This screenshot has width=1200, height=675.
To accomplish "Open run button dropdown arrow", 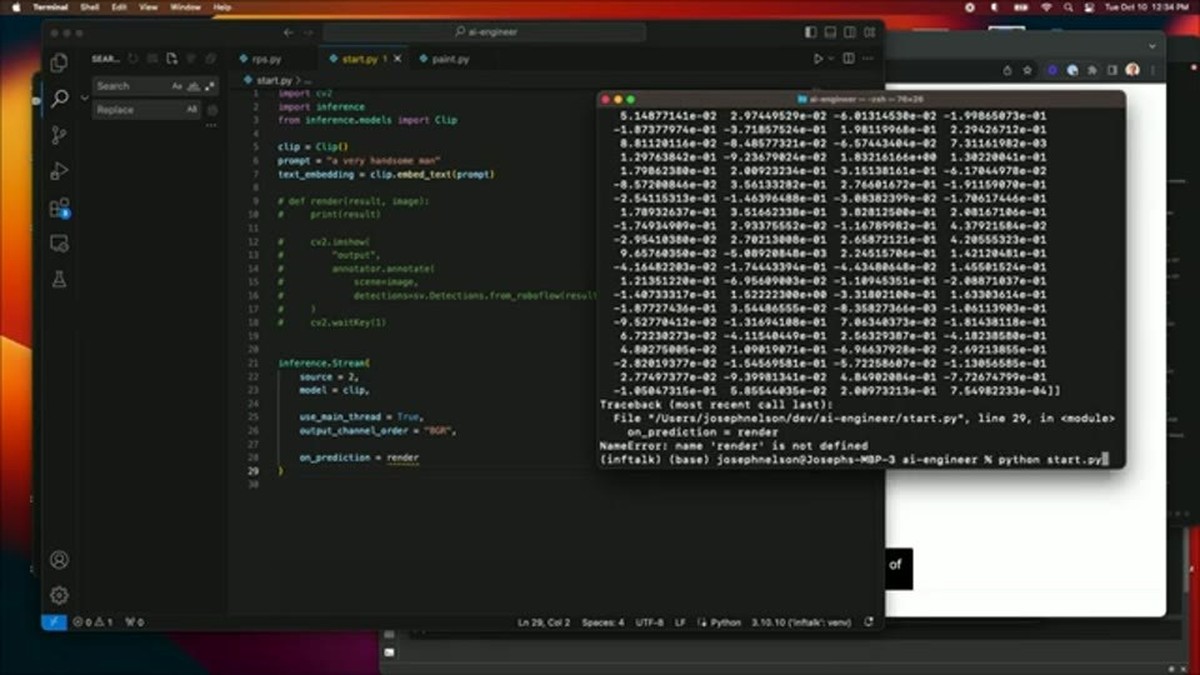I will coord(831,59).
